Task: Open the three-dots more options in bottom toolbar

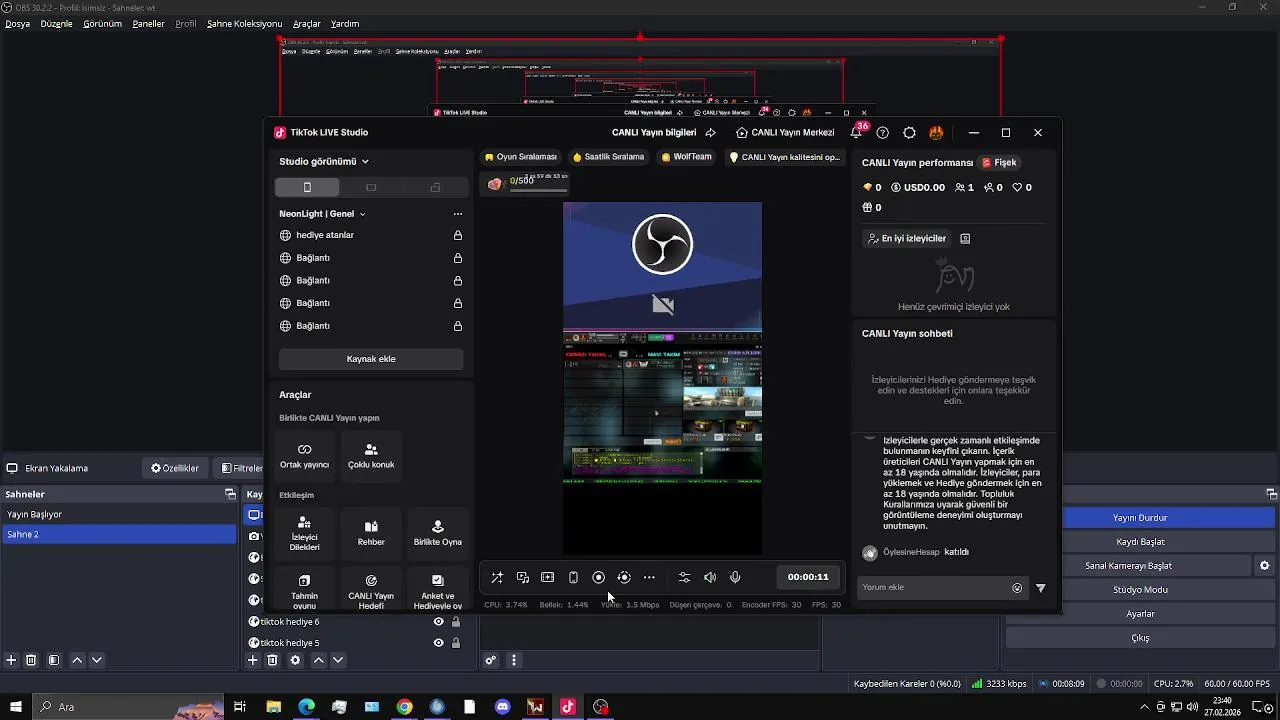Action: 649,577
